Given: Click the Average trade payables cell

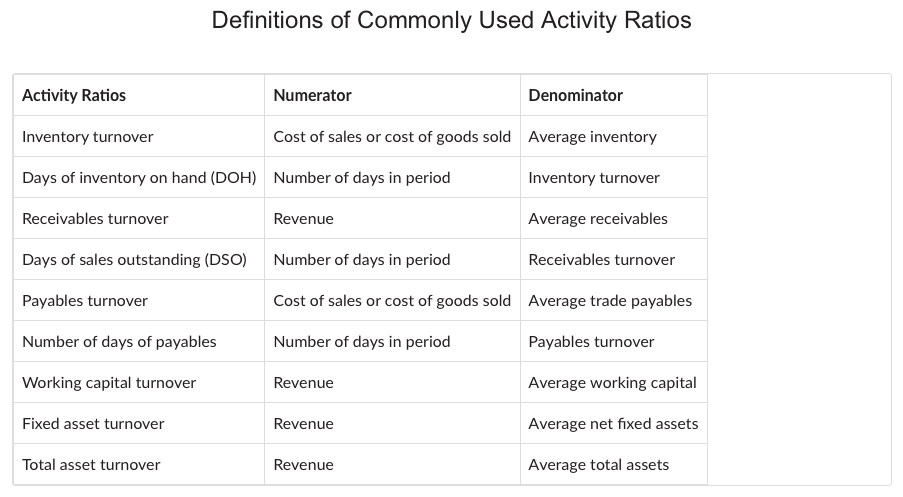Looking at the screenshot, I should tap(610, 301).
